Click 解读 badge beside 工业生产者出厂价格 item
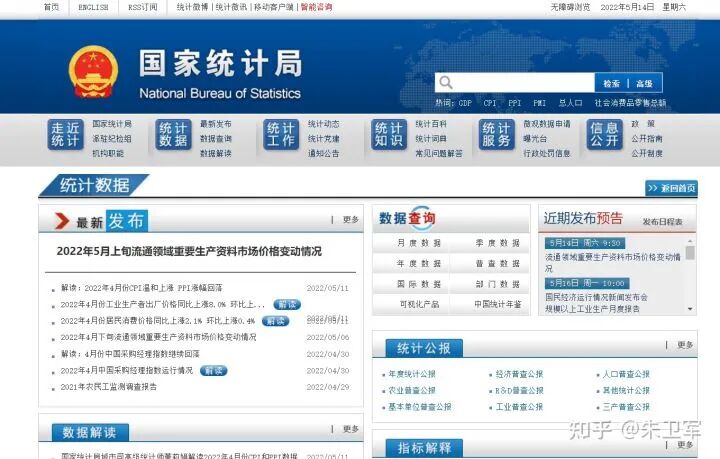The height and width of the screenshot is (459, 720). click(287, 304)
